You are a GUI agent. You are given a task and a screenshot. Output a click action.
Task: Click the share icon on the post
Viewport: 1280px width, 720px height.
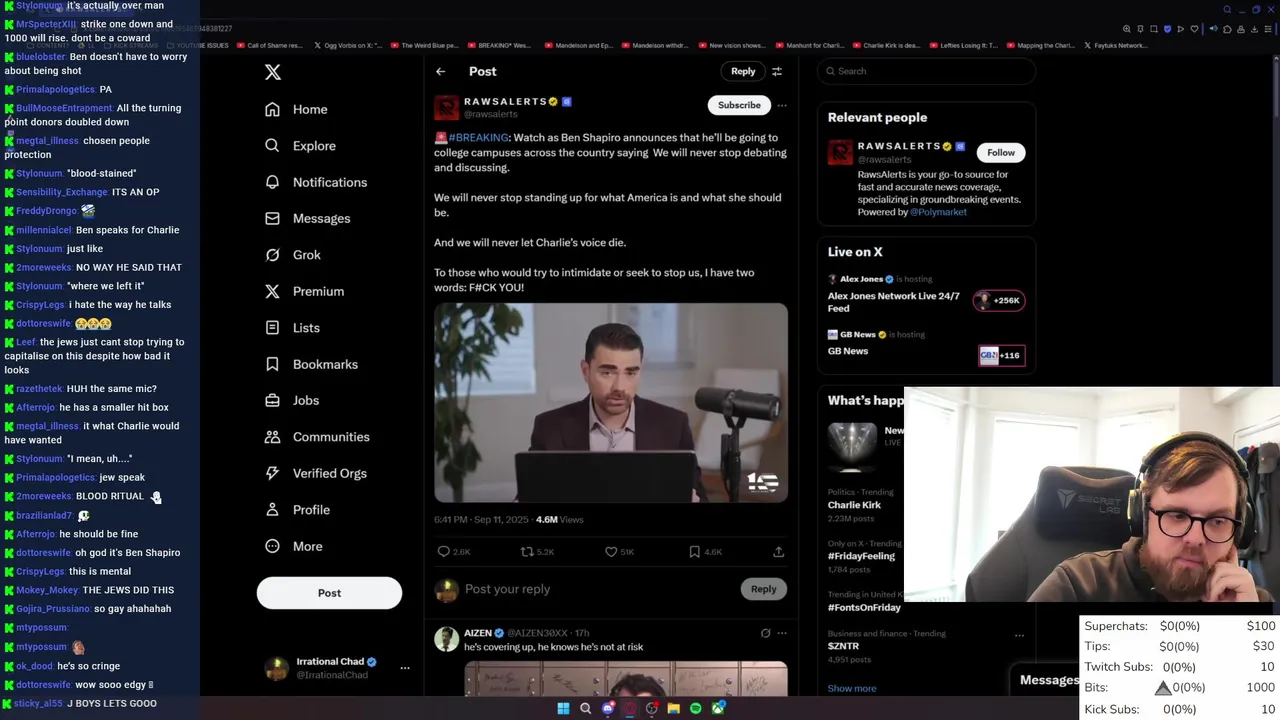(778, 551)
